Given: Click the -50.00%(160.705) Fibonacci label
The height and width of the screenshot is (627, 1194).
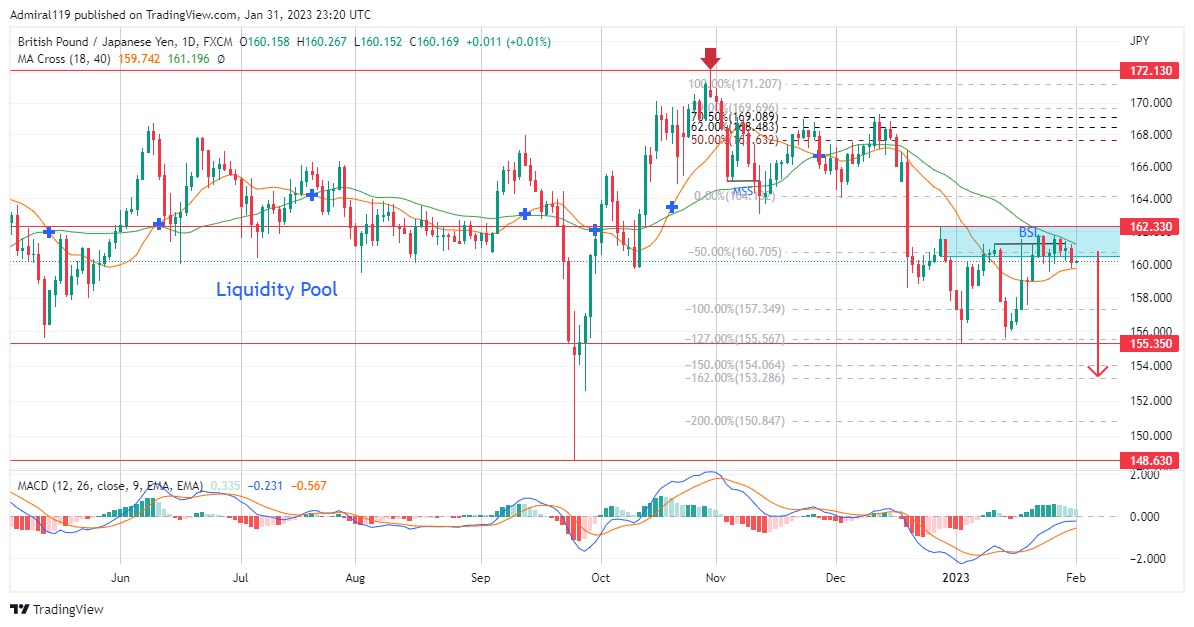Looking at the screenshot, I should (735, 252).
